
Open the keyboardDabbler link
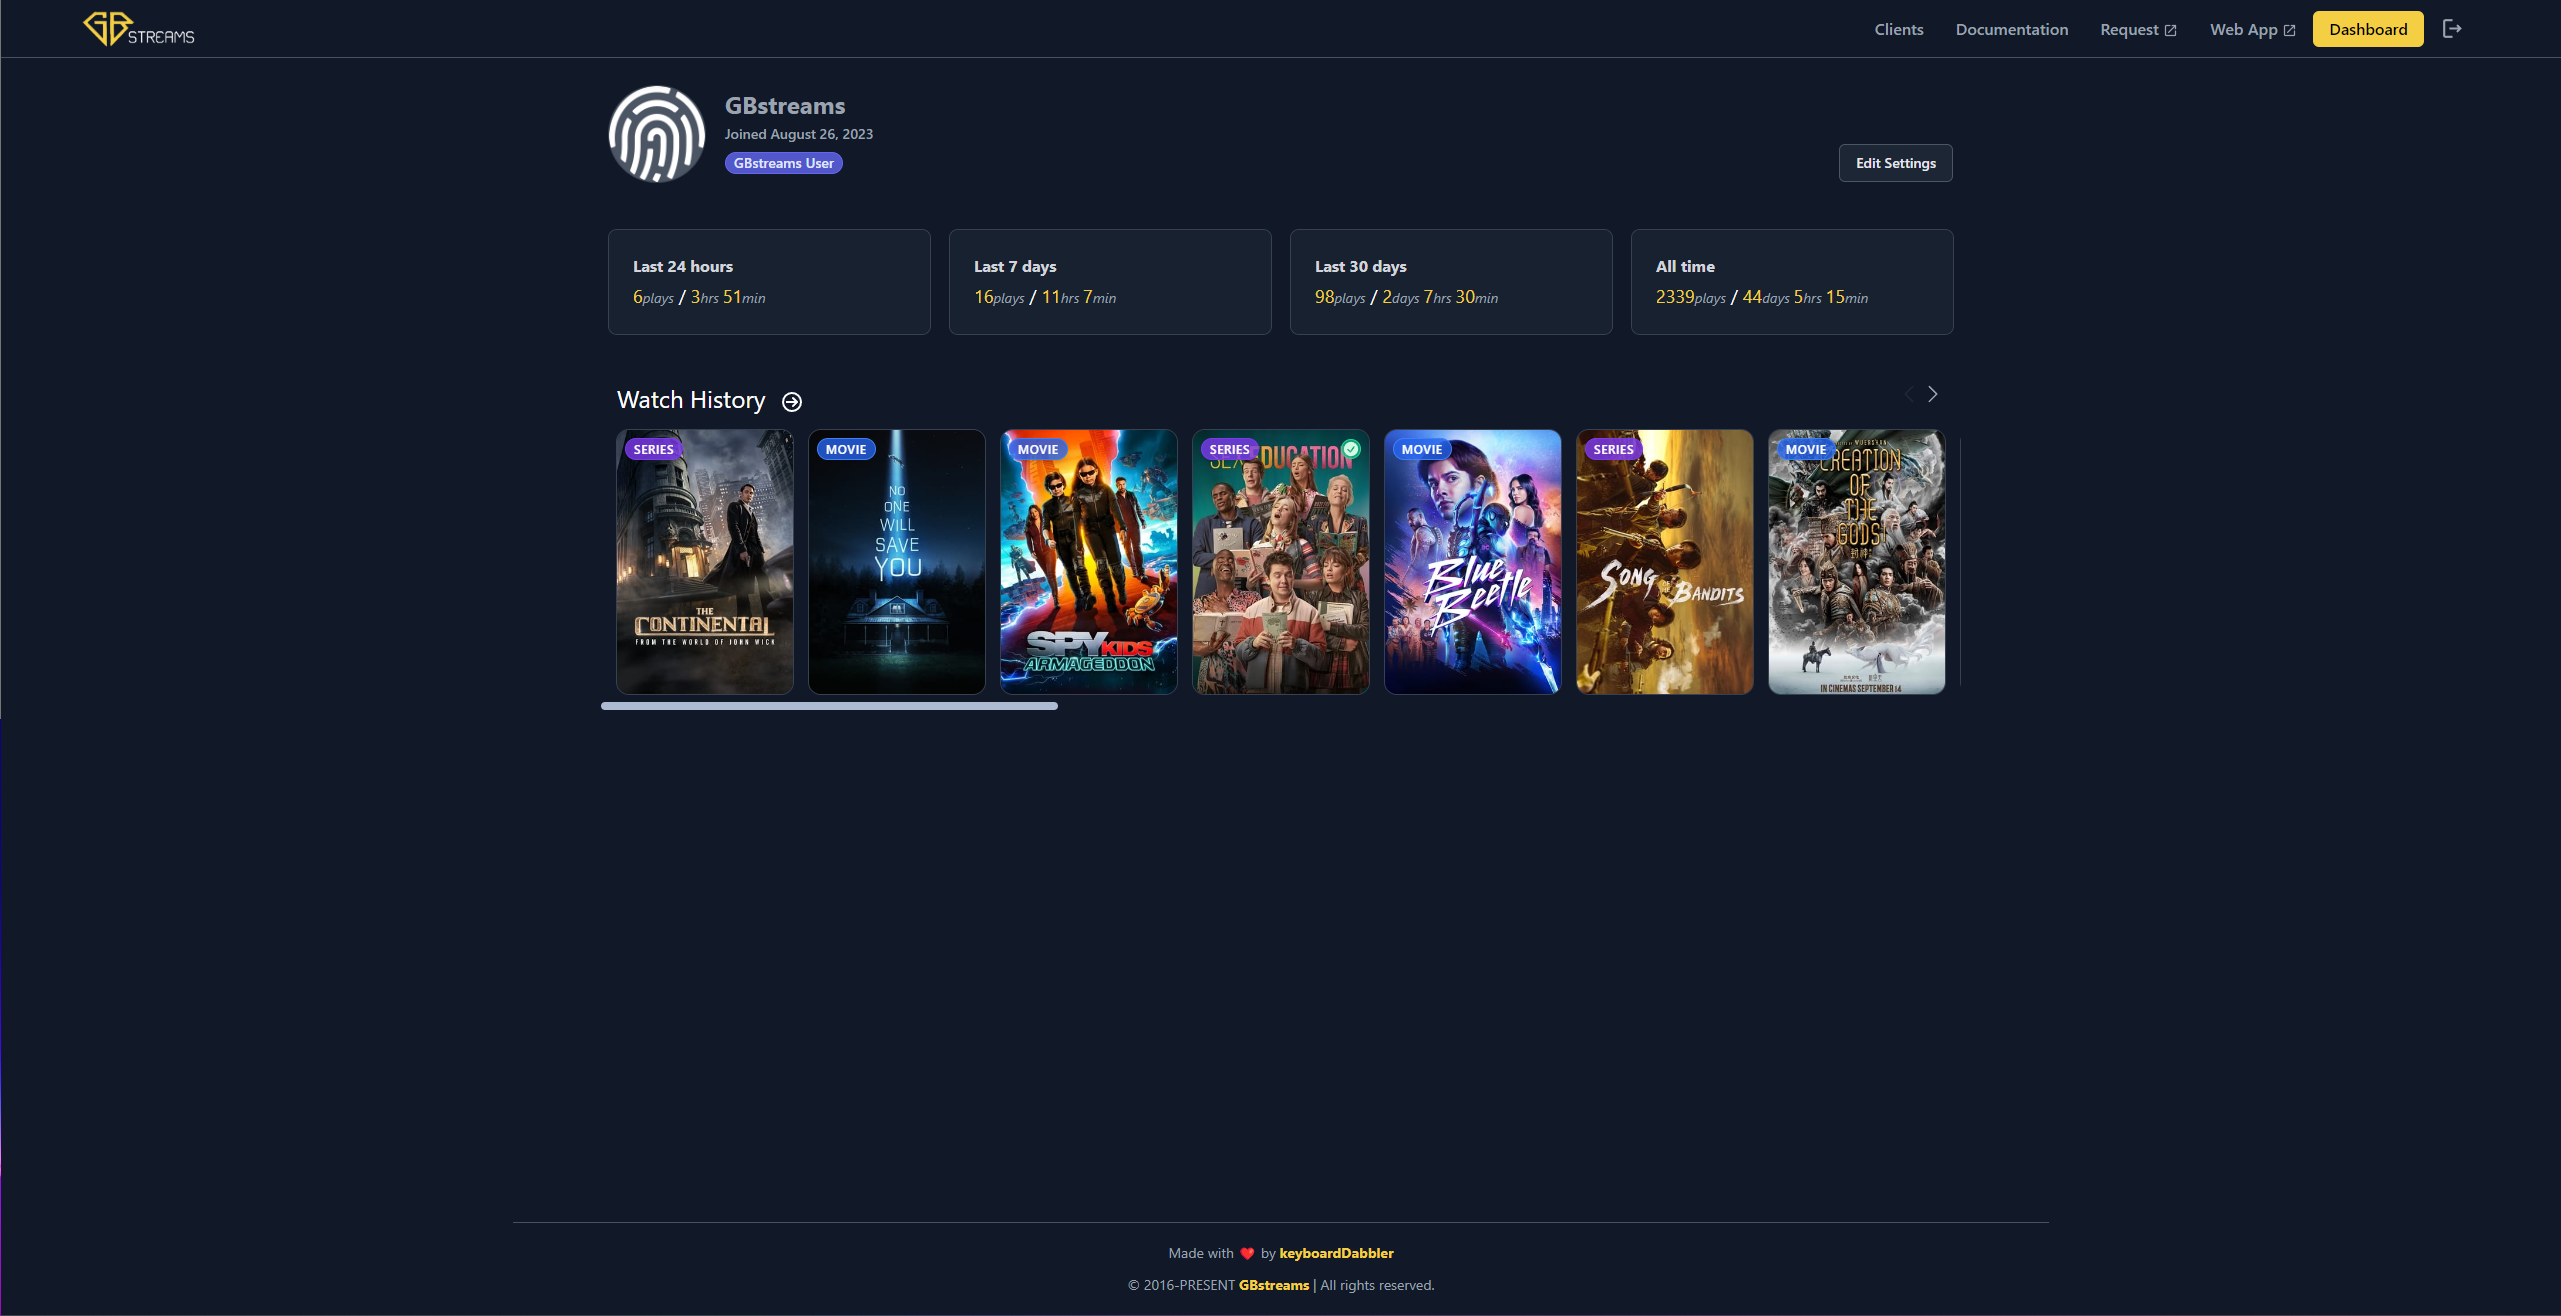(x=1336, y=1253)
